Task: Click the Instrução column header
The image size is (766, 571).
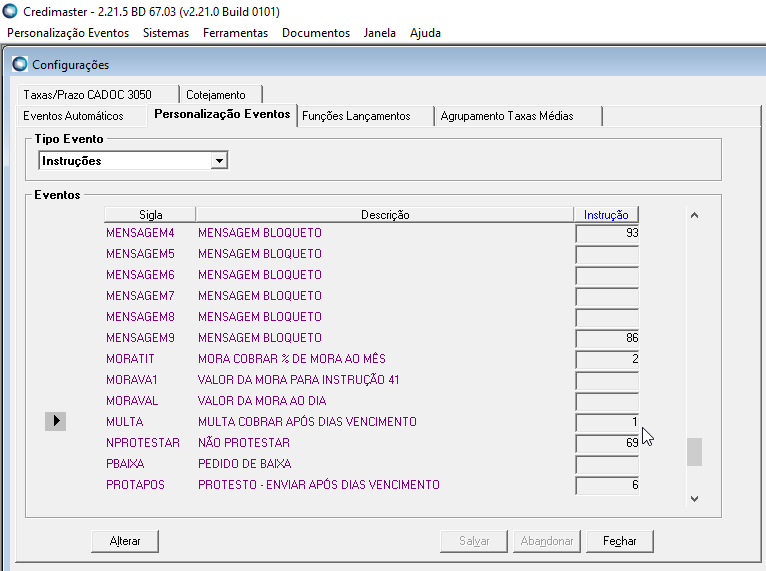Action: click(606, 214)
